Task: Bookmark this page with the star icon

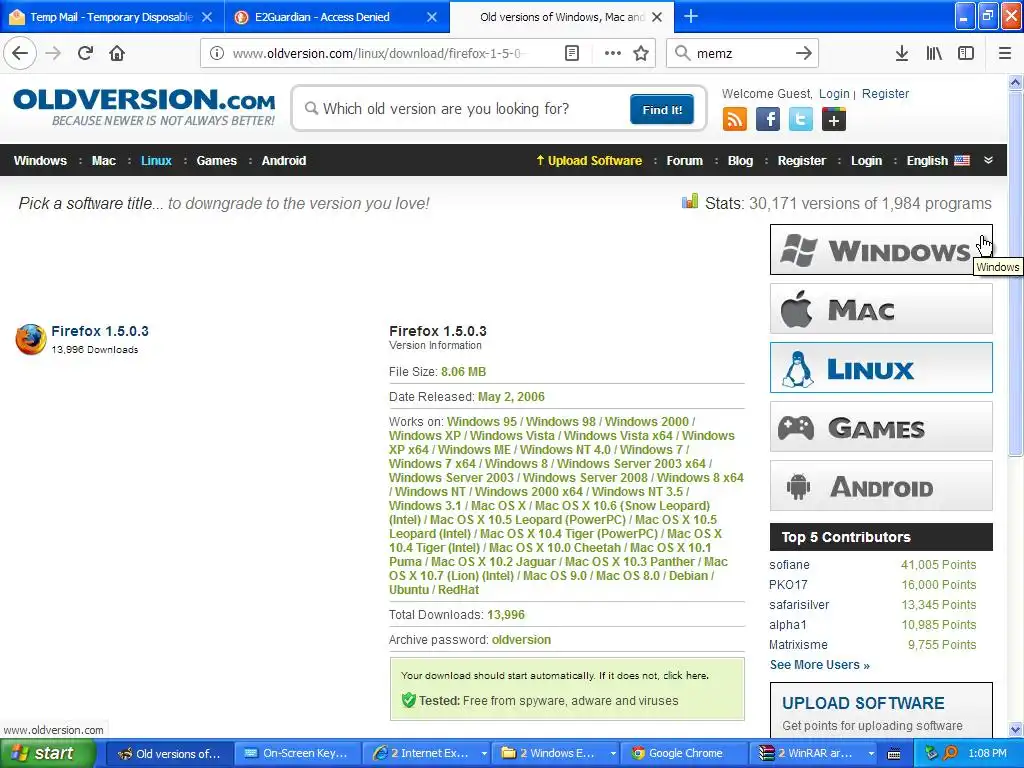Action: point(641,53)
